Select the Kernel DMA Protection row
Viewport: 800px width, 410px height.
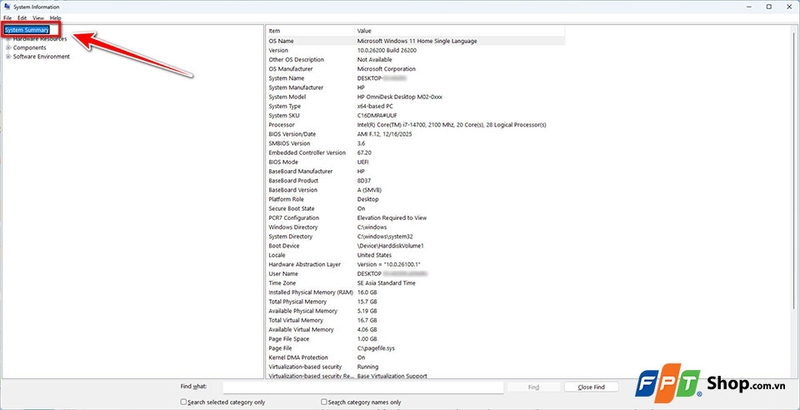(415, 357)
